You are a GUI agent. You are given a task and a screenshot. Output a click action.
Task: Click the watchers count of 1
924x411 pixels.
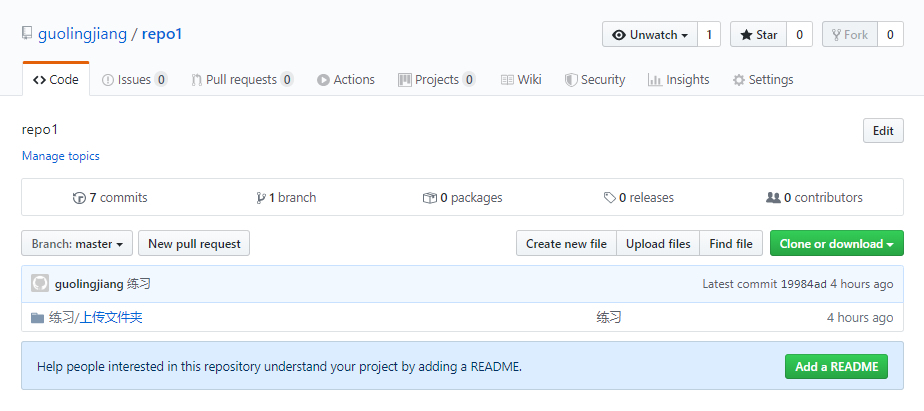[x=709, y=35]
